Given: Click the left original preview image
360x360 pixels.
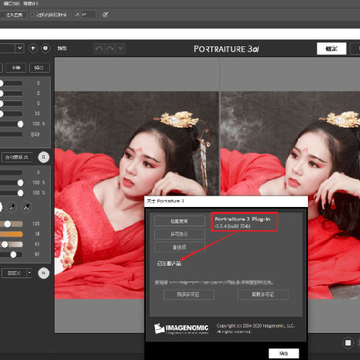Looking at the screenshot, I should [137, 195].
